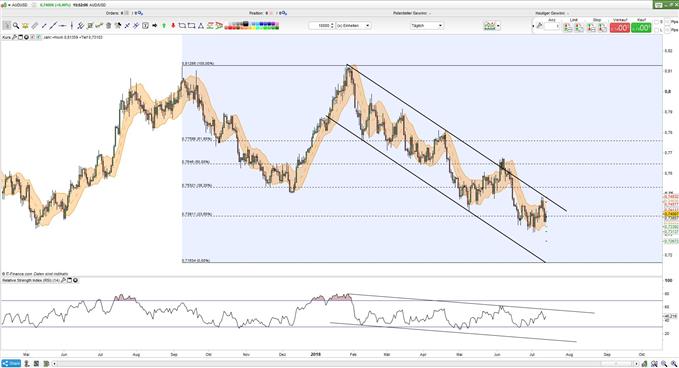Click first Stop order icon
679x368 pixels.
[x=591, y=28]
